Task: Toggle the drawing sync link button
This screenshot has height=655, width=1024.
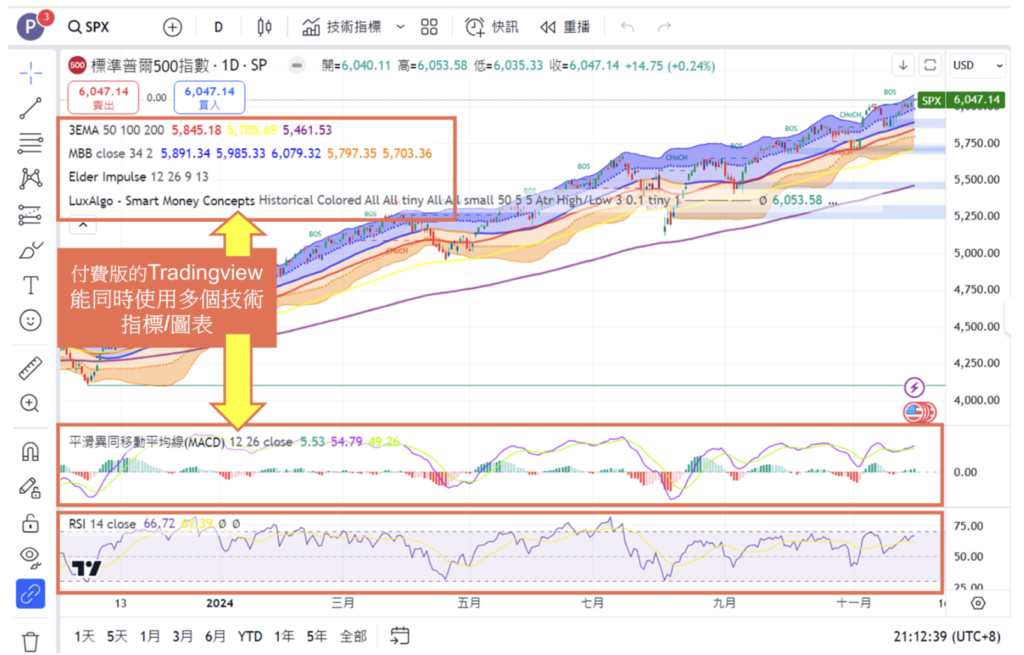Action: click(30, 594)
